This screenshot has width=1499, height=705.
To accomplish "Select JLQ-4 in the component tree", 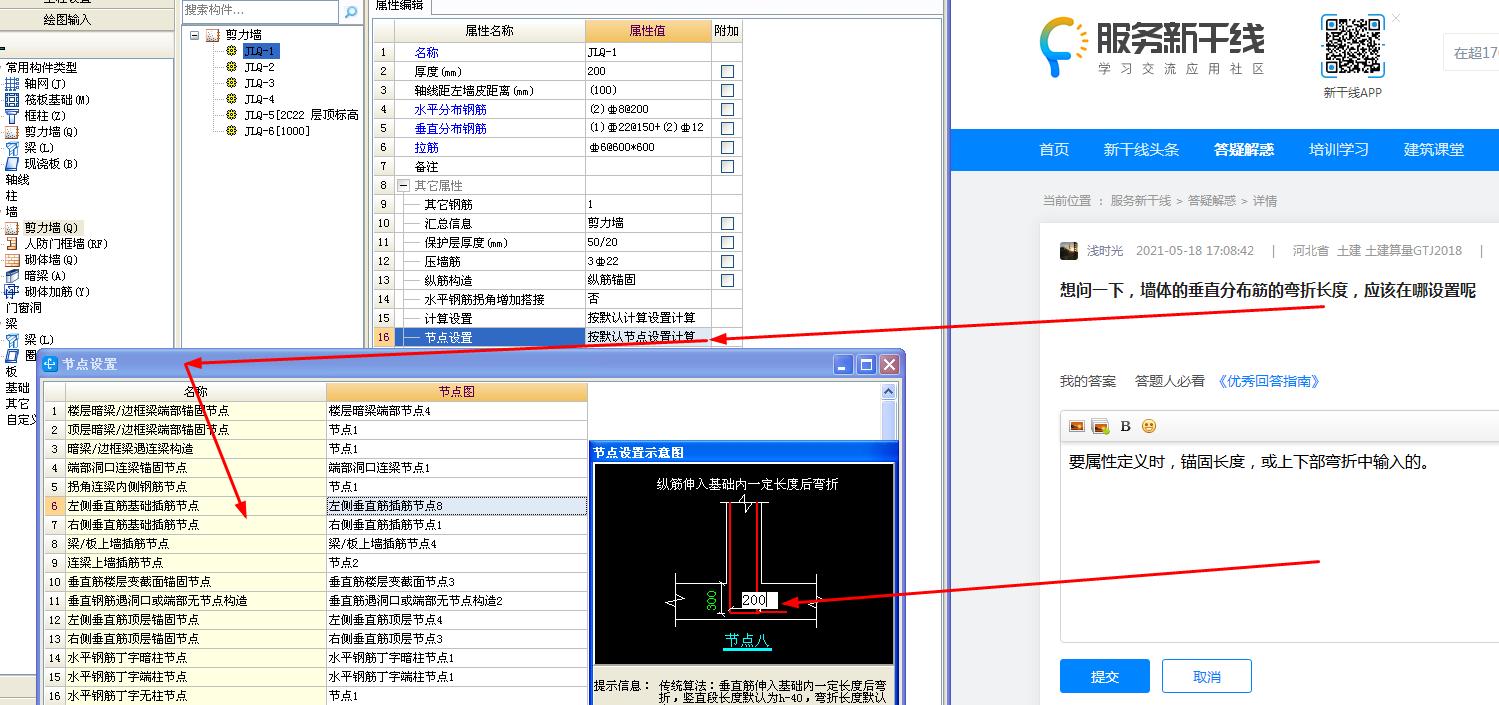I will tap(259, 99).
